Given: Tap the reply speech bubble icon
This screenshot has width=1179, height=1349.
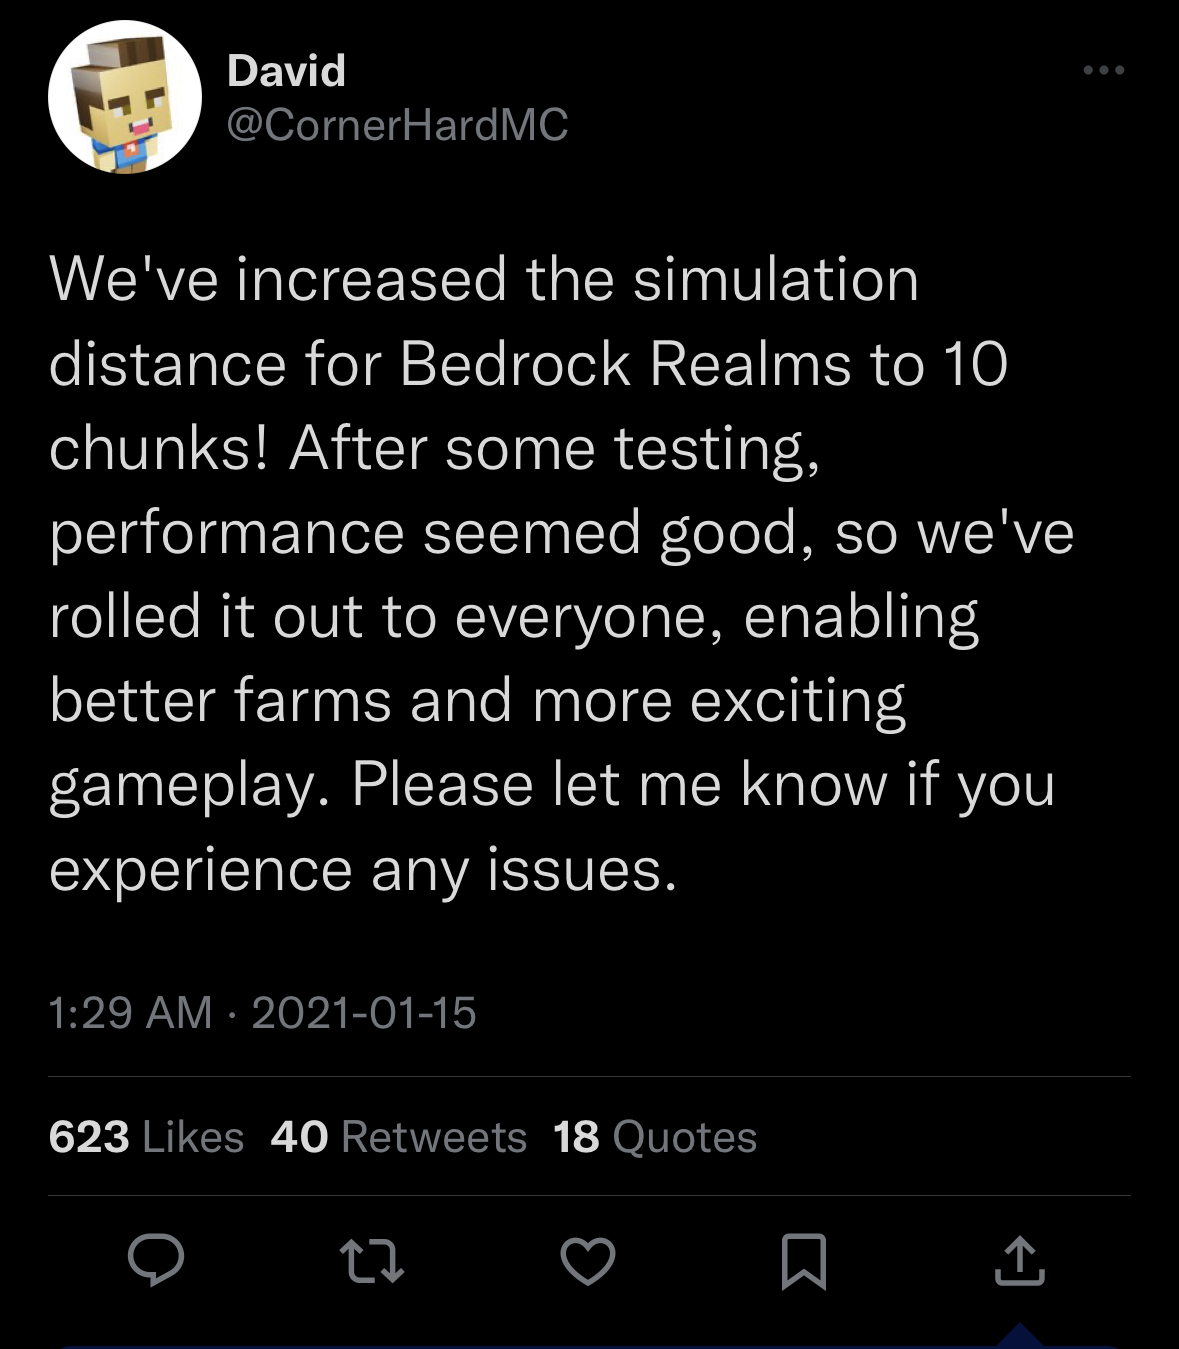Looking at the screenshot, I should [156, 1259].
